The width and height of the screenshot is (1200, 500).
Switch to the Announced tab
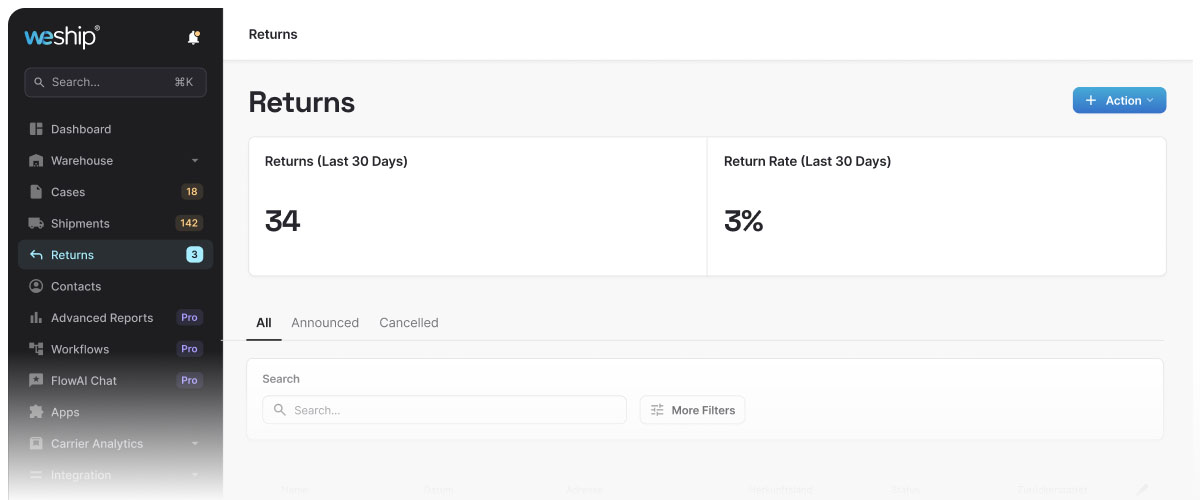325,323
